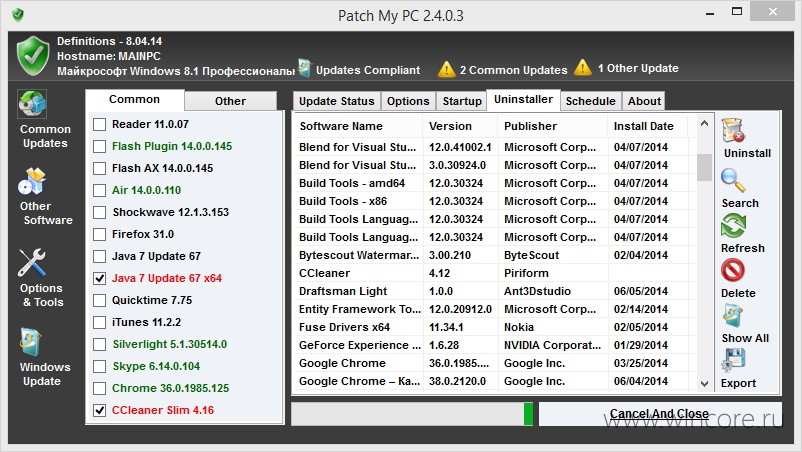The width and height of the screenshot is (802, 452).
Task: Click the Export floppy disk icon
Action: (733, 360)
